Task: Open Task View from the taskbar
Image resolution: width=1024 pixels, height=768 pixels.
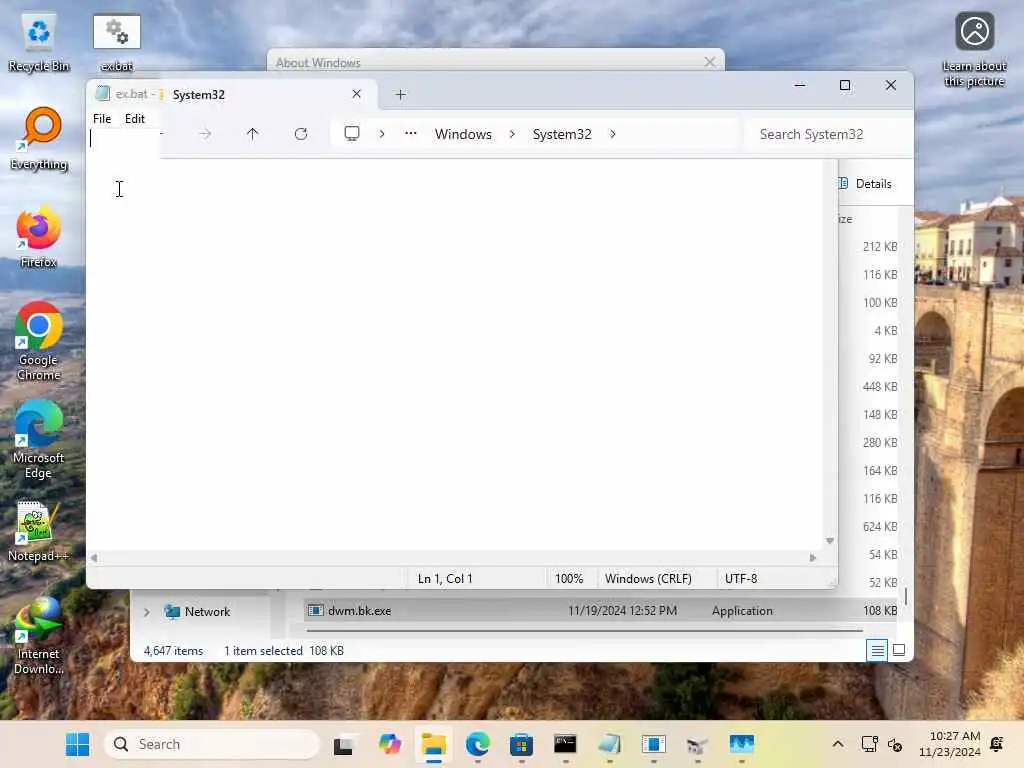Action: coord(344,744)
